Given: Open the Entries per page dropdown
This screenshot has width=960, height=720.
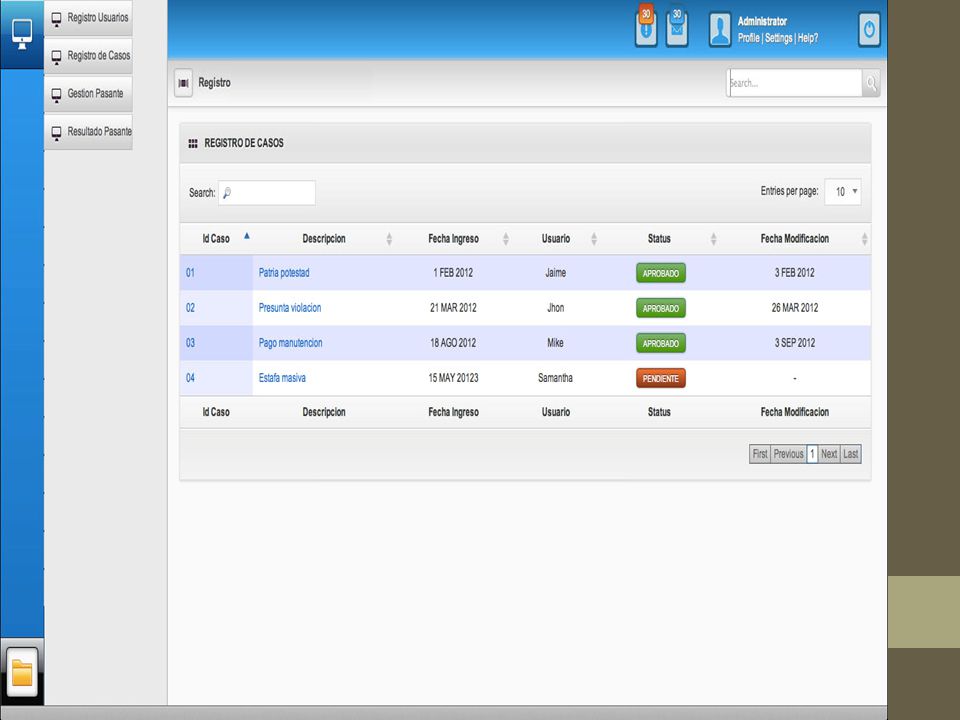Looking at the screenshot, I should (843, 192).
